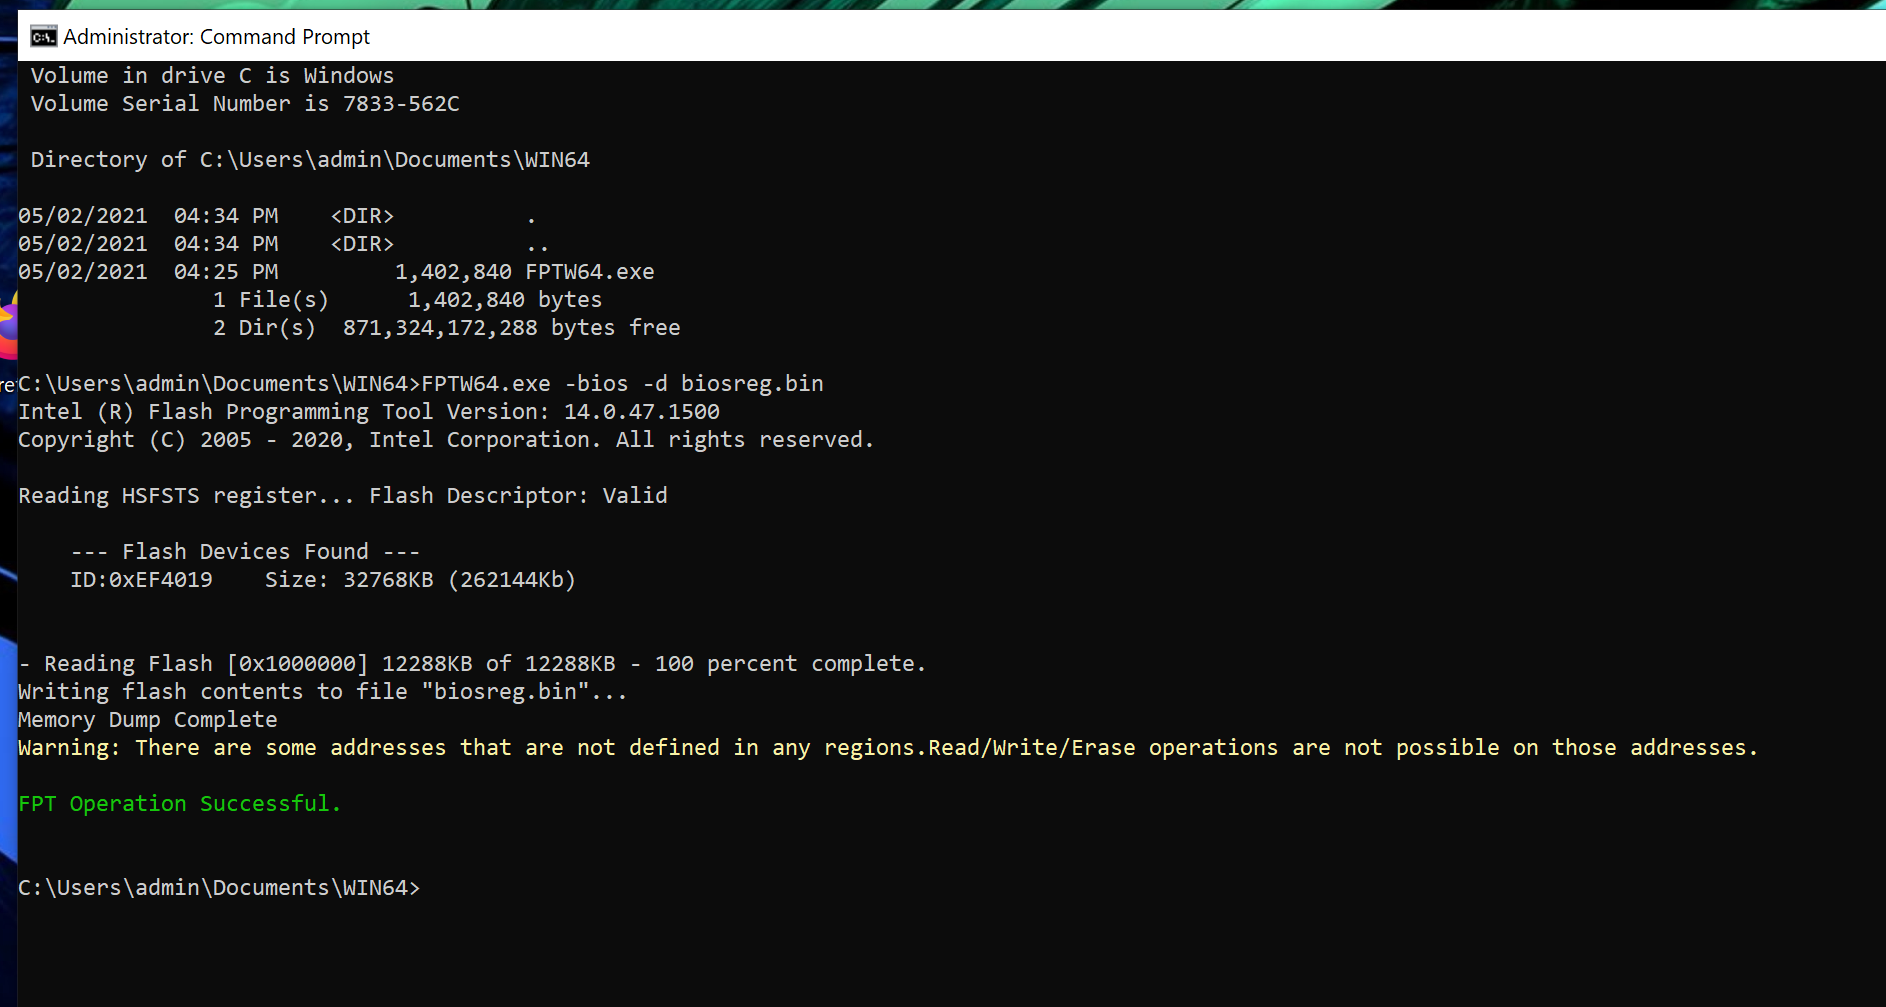Click the '04:25 PM' timestamp of FPTW64.exe

[226, 272]
